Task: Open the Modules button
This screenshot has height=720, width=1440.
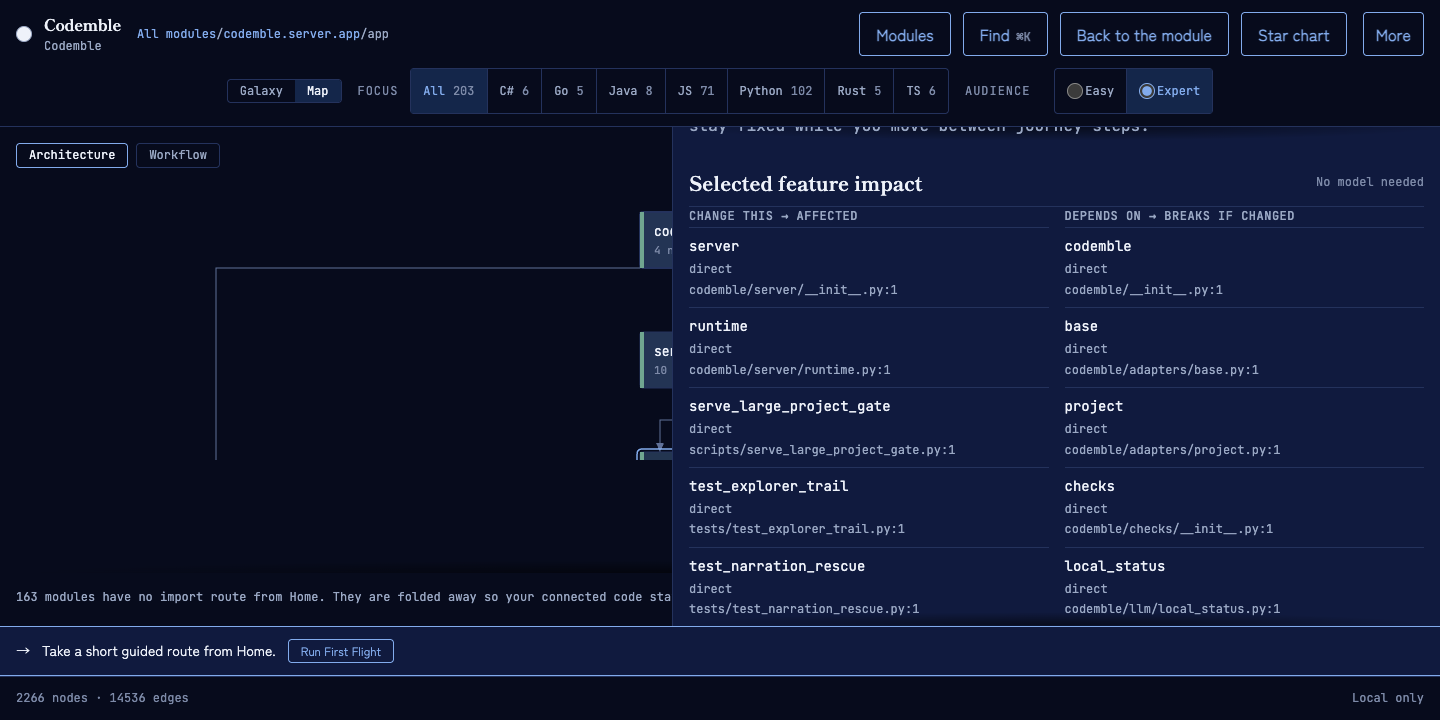Action: [x=904, y=34]
